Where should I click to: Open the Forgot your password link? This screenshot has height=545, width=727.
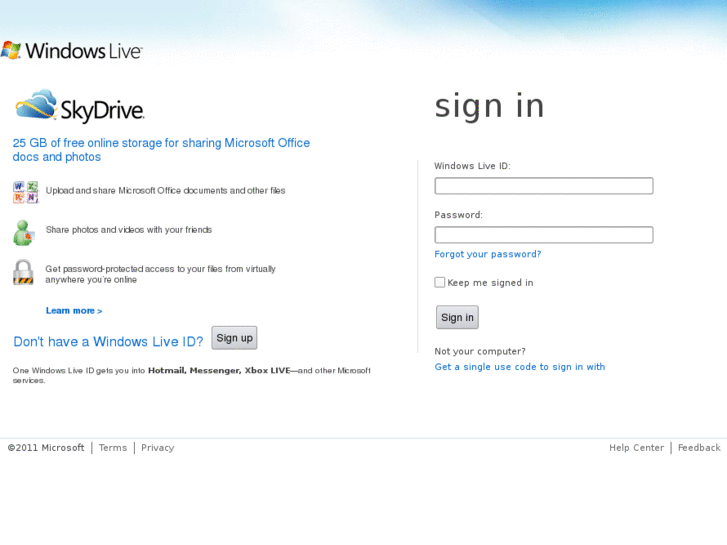point(488,254)
